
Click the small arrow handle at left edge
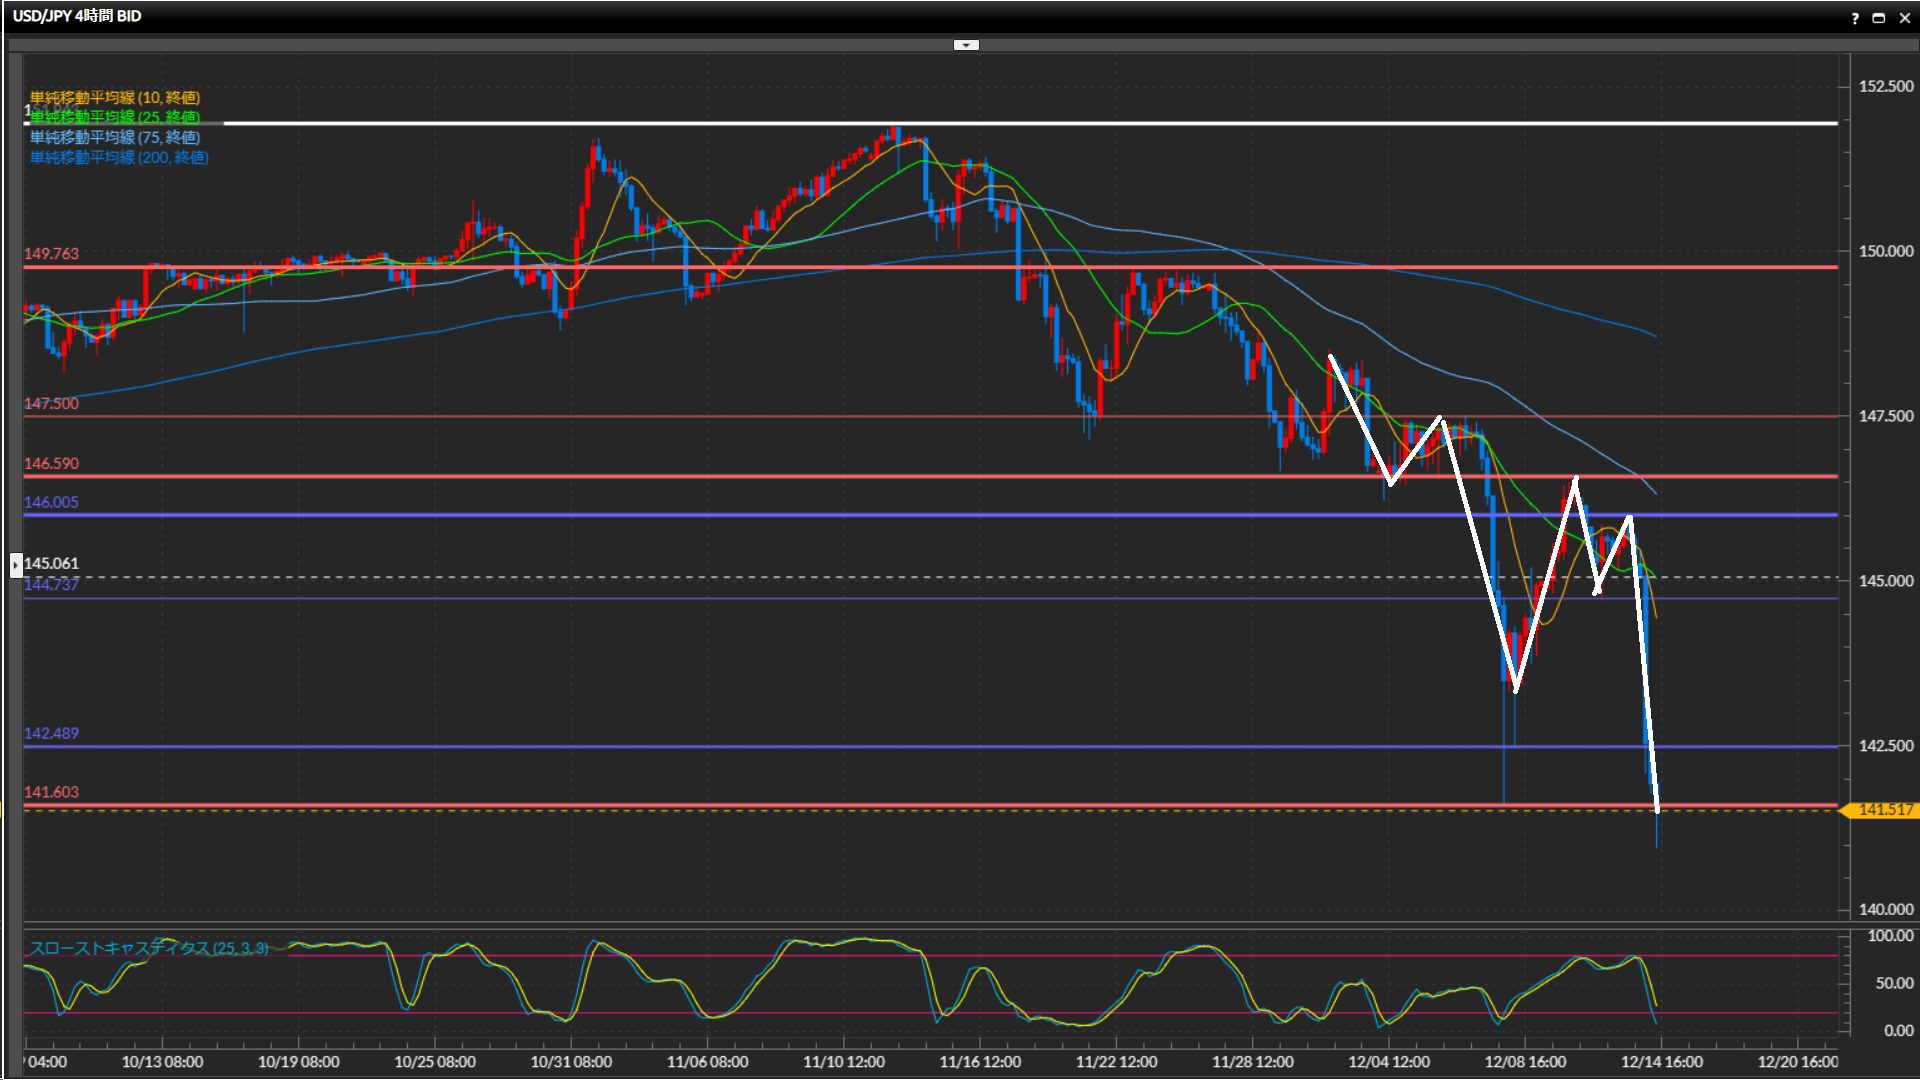coord(16,565)
